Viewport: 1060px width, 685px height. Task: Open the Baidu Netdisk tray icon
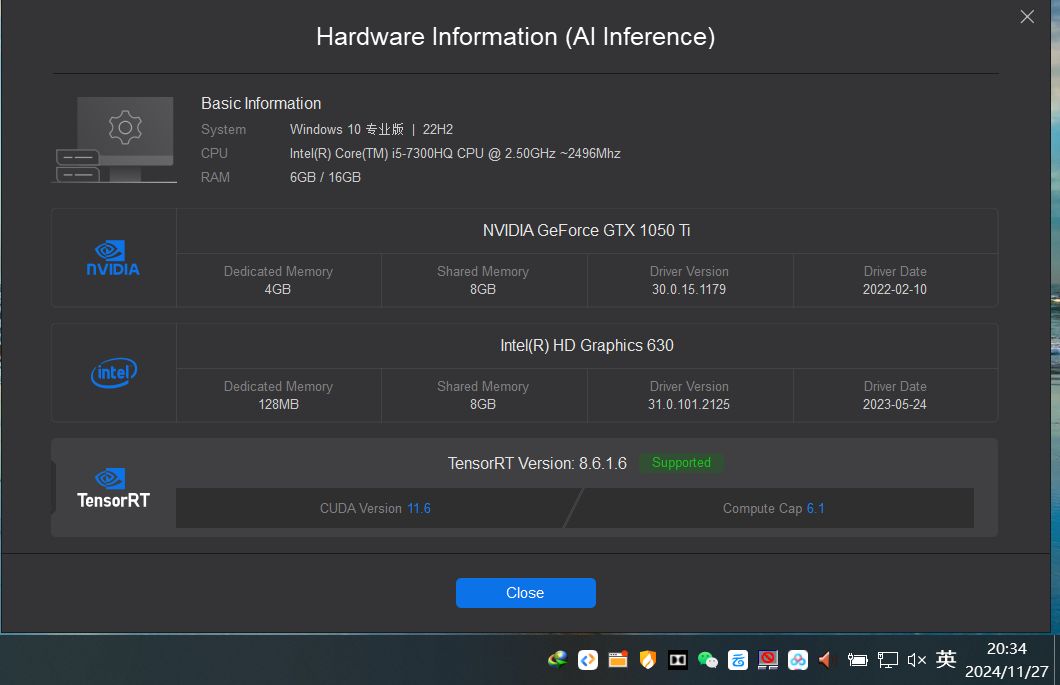pyautogui.click(x=798, y=660)
